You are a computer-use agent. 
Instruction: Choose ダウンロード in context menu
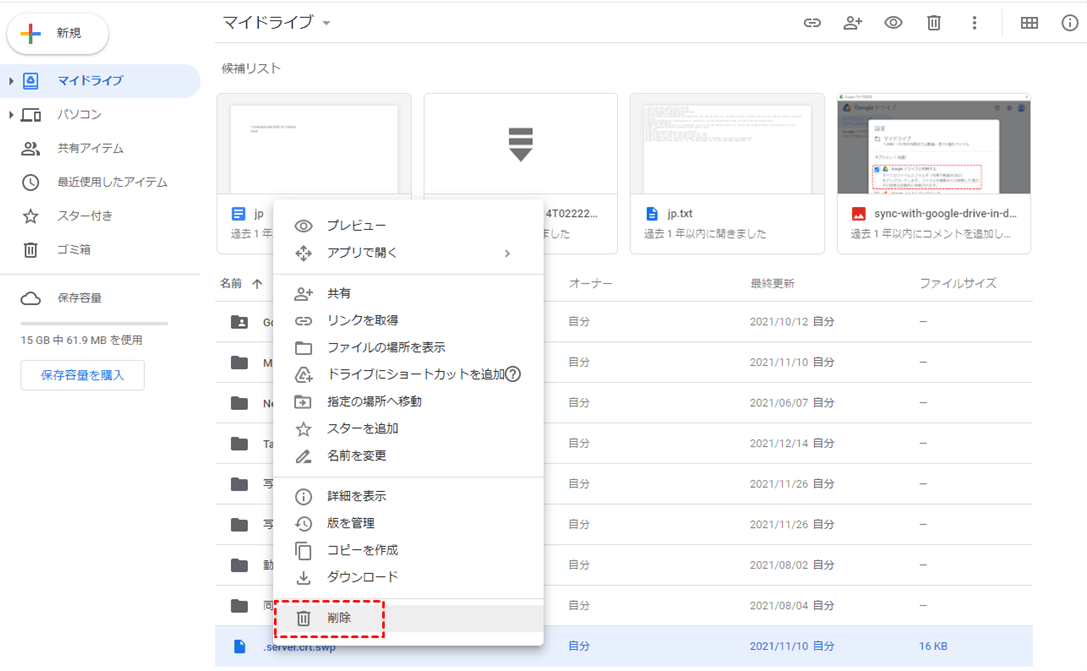[408, 577]
